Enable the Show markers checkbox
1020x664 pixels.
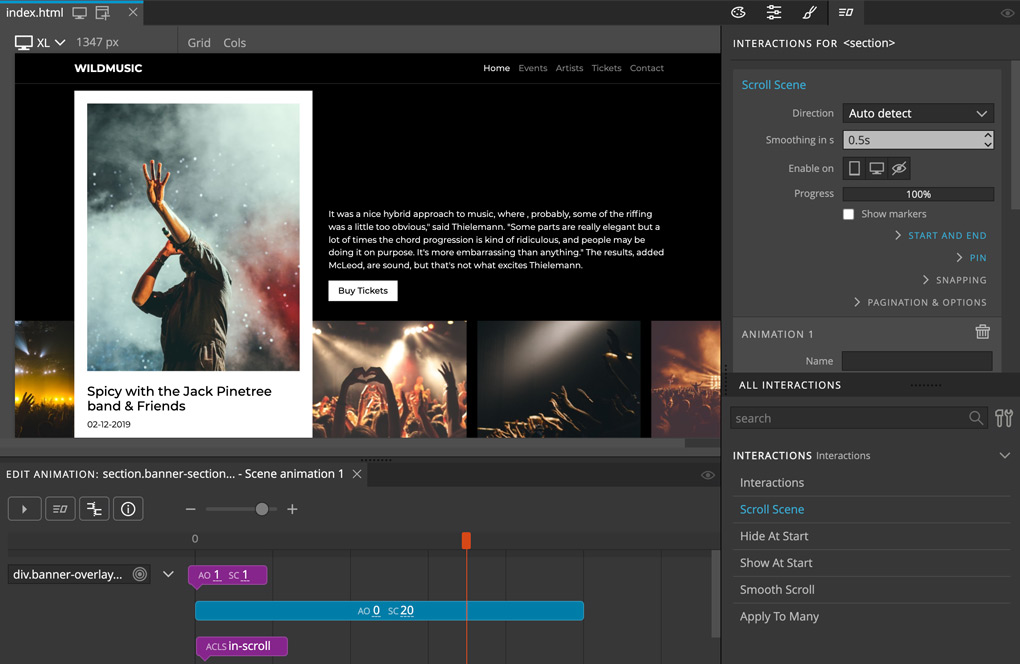[x=848, y=214]
